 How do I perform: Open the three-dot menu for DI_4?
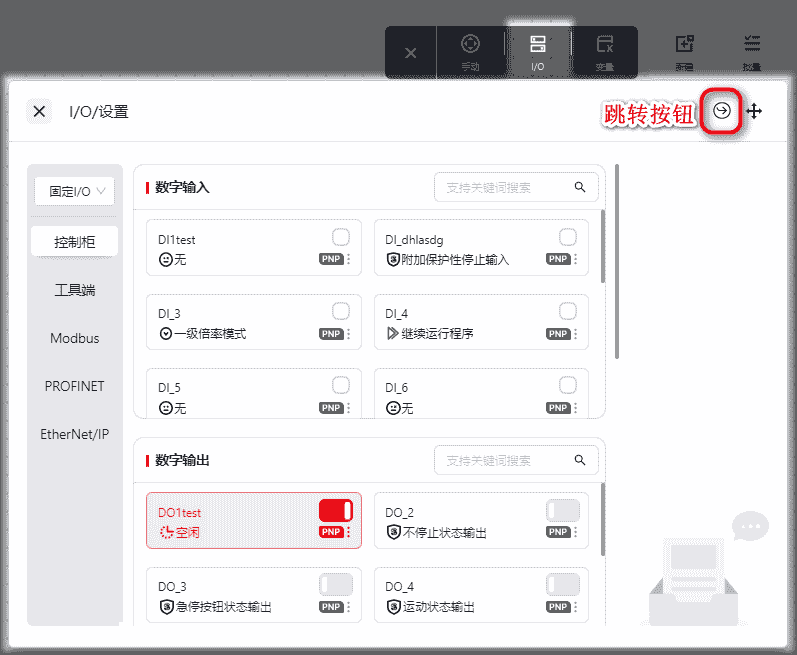[576, 333]
